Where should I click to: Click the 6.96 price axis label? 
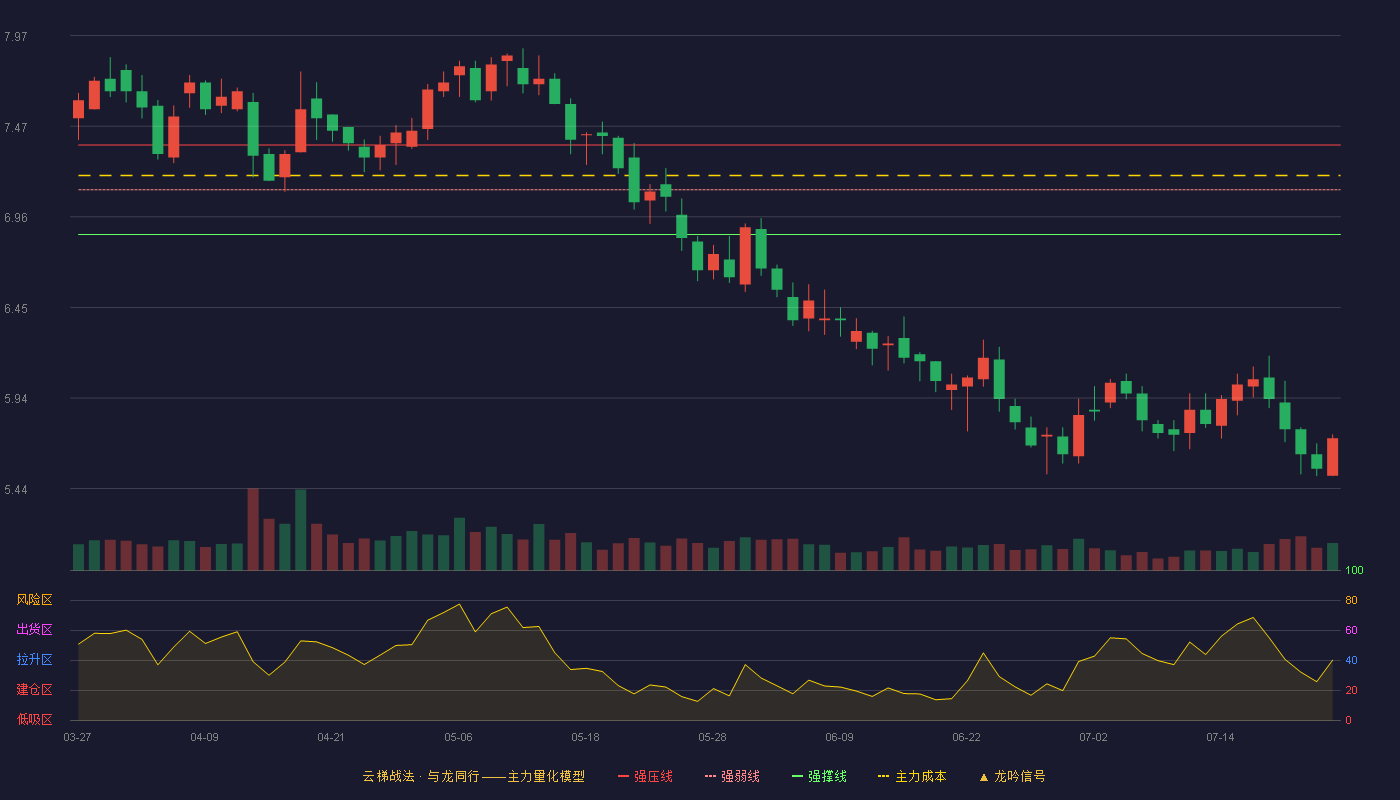pos(16,218)
